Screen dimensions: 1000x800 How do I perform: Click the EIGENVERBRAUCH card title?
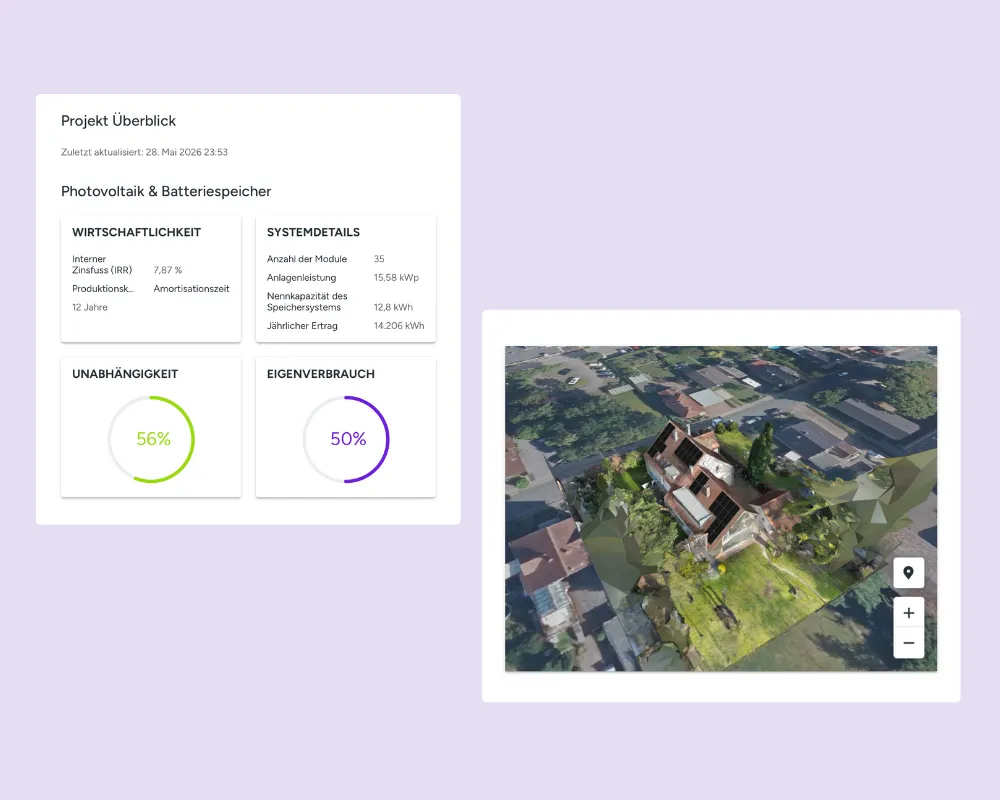coord(321,374)
